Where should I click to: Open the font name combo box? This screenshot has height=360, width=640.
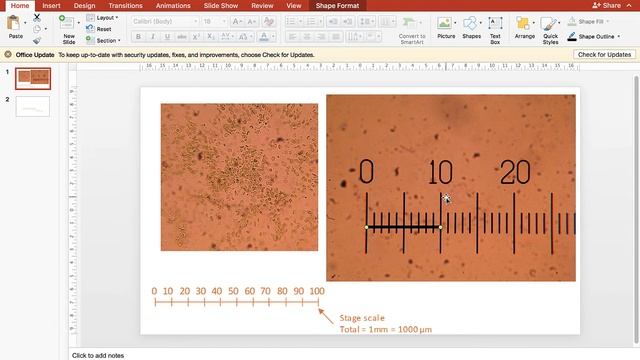tap(164, 21)
